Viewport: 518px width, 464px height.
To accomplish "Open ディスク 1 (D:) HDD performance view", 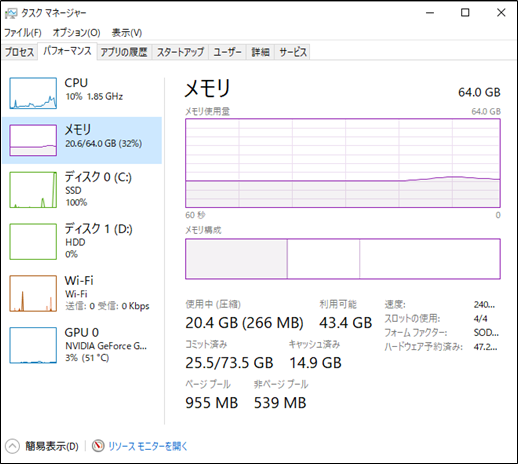I will pos(82,241).
